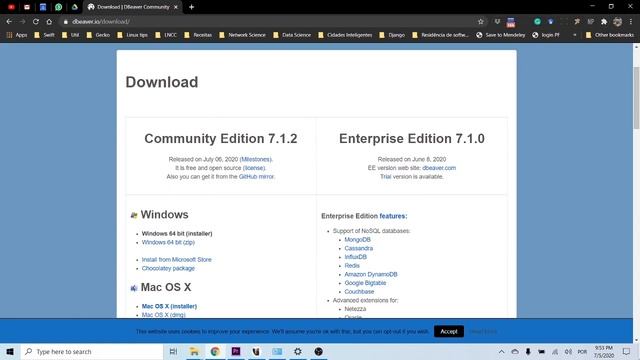Open the Receitas bookmarks folder
The image size is (640, 360).
point(198,35)
